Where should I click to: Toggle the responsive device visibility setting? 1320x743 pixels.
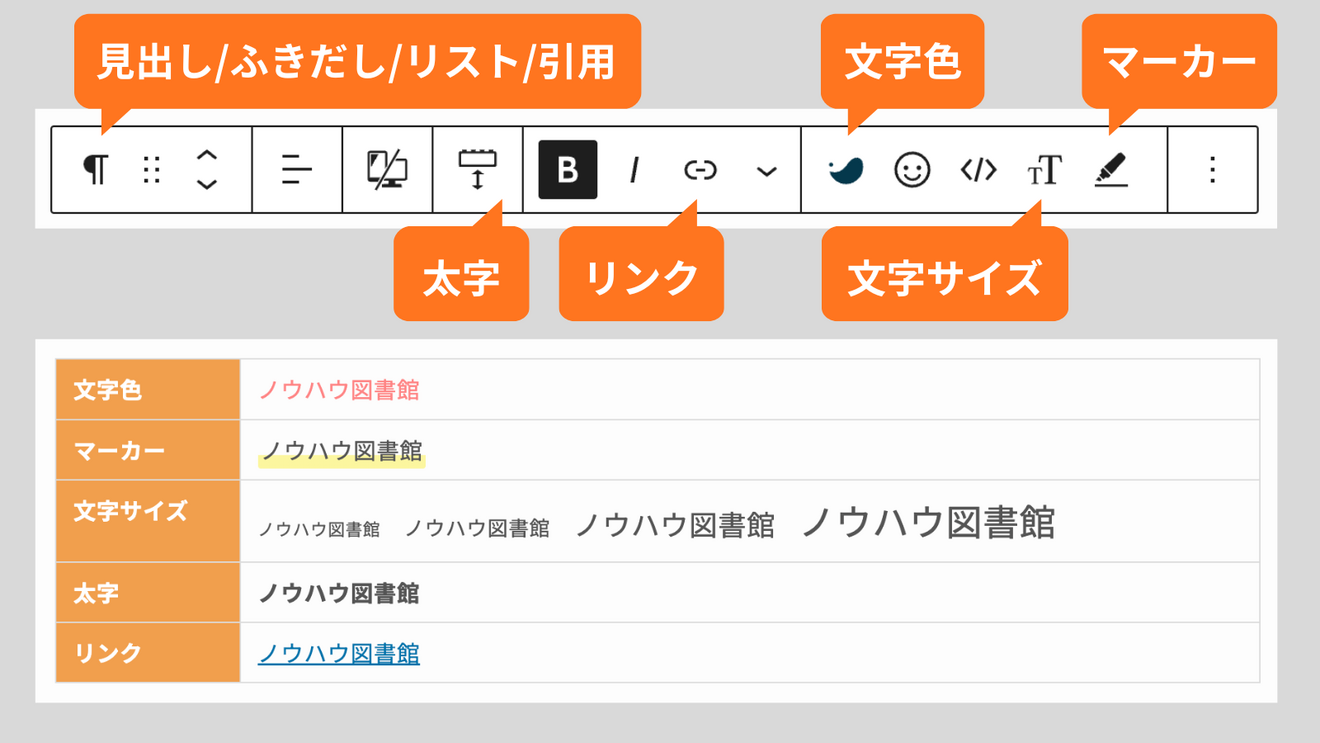388,170
